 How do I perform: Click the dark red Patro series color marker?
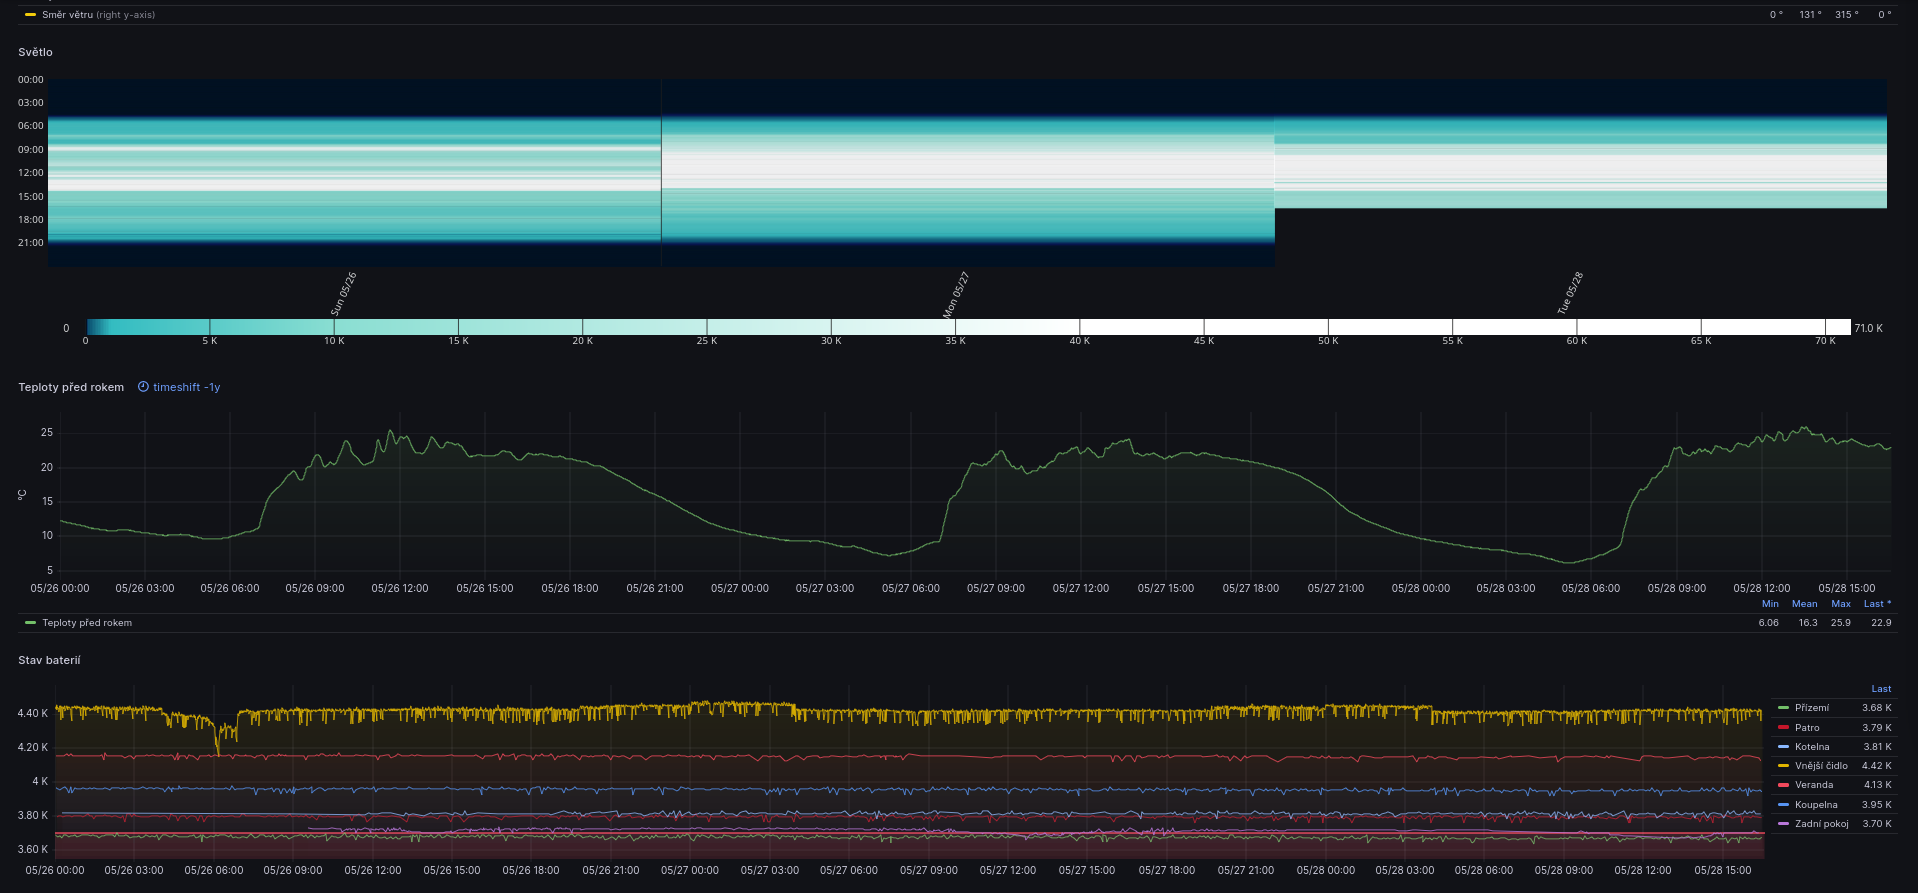1783,728
